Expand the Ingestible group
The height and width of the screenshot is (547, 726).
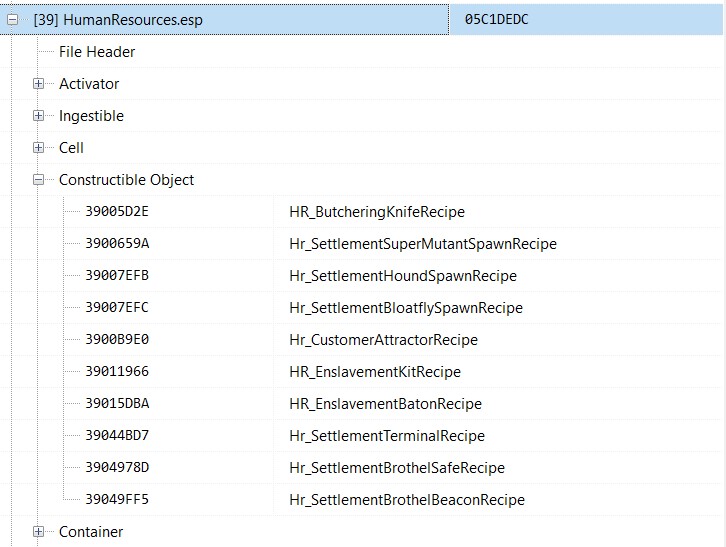click(x=38, y=116)
